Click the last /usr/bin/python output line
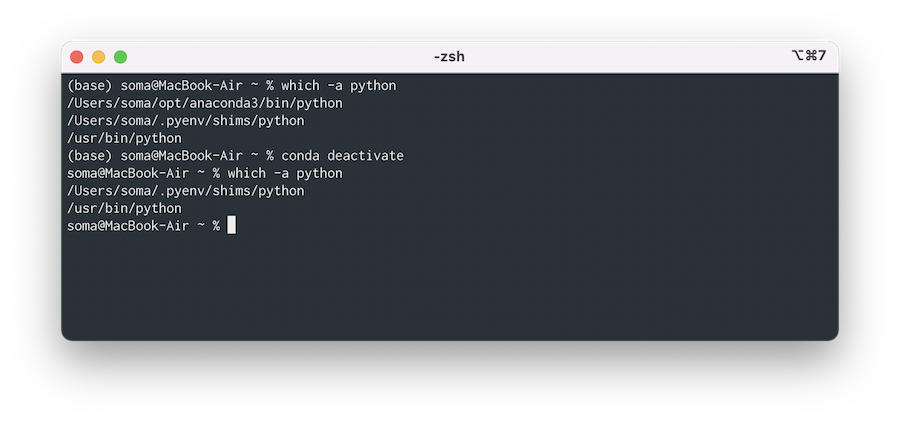The width and height of the screenshot is (900, 422). (x=125, y=208)
